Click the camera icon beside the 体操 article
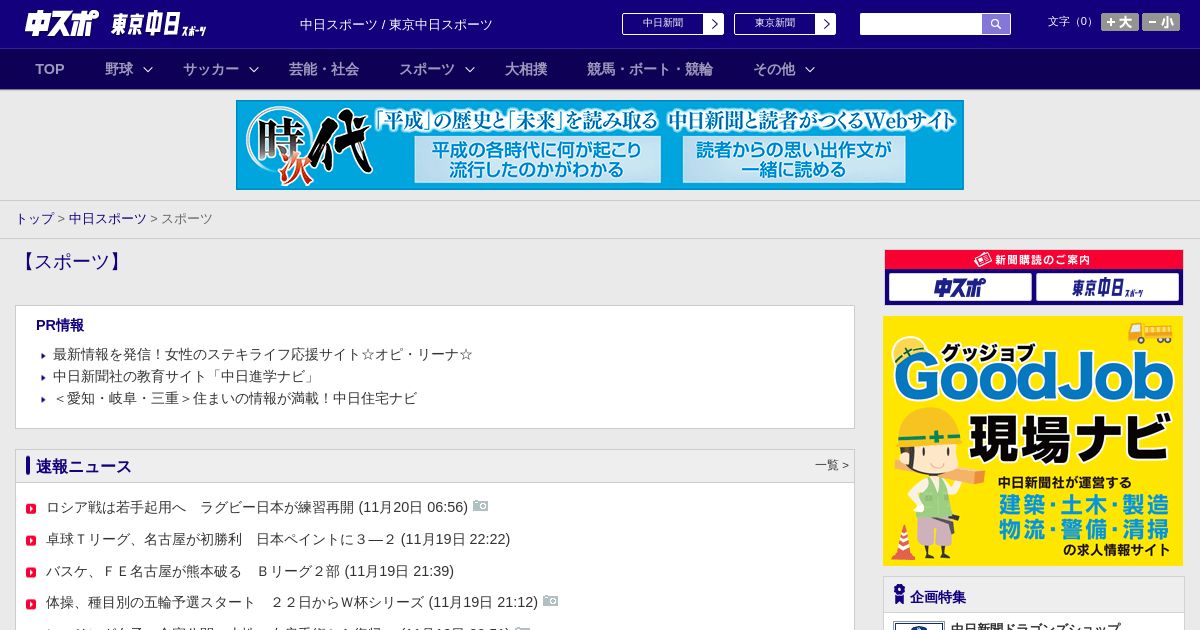Viewport: 1200px width, 630px height. point(551,601)
